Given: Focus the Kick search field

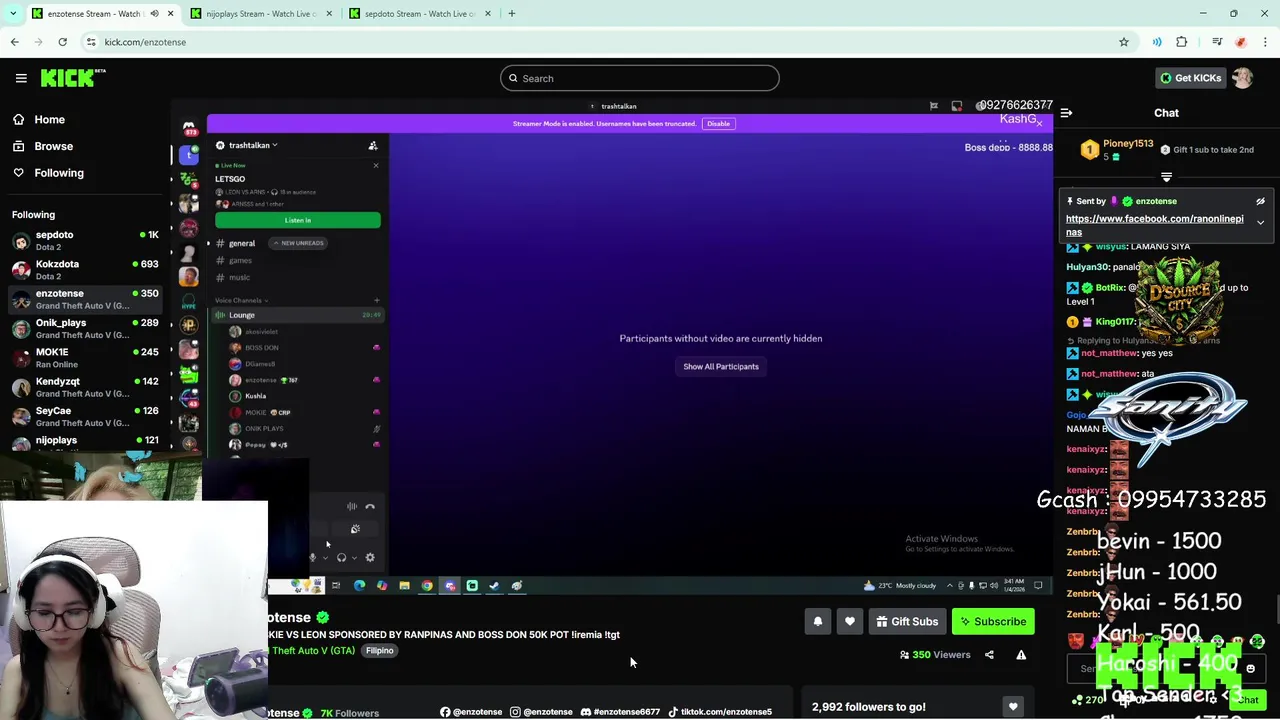Looking at the screenshot, I should pos(640,78).
